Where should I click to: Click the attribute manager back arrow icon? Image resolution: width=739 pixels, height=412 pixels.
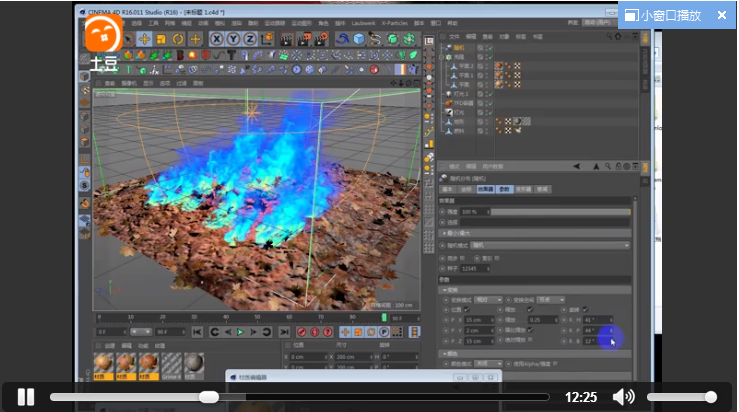pyautogui.click(x=576, y=166)
